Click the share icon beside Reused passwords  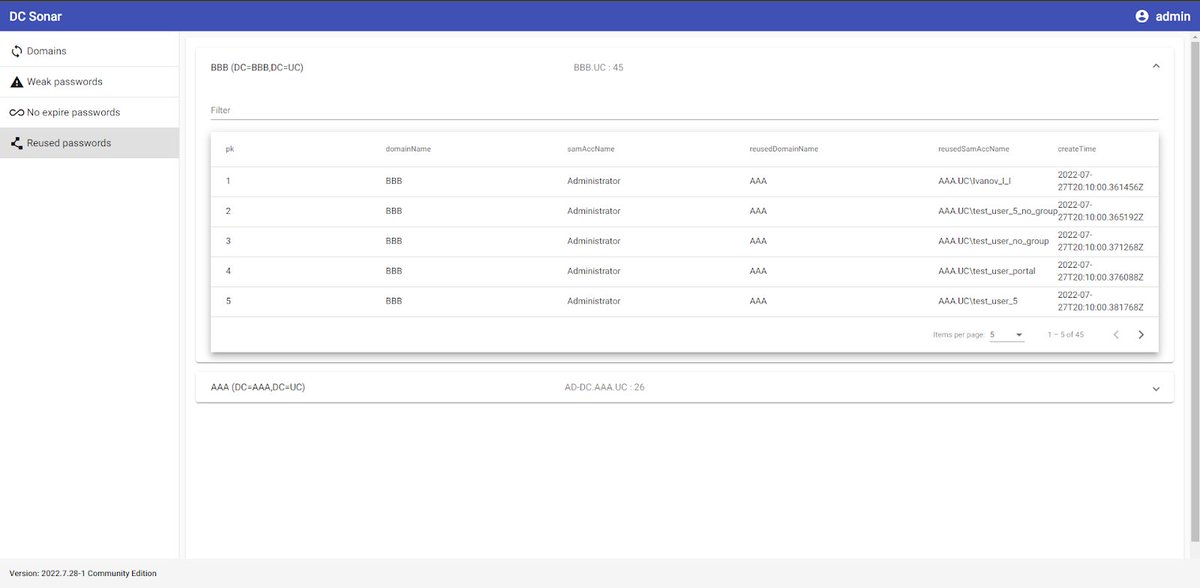16,142
